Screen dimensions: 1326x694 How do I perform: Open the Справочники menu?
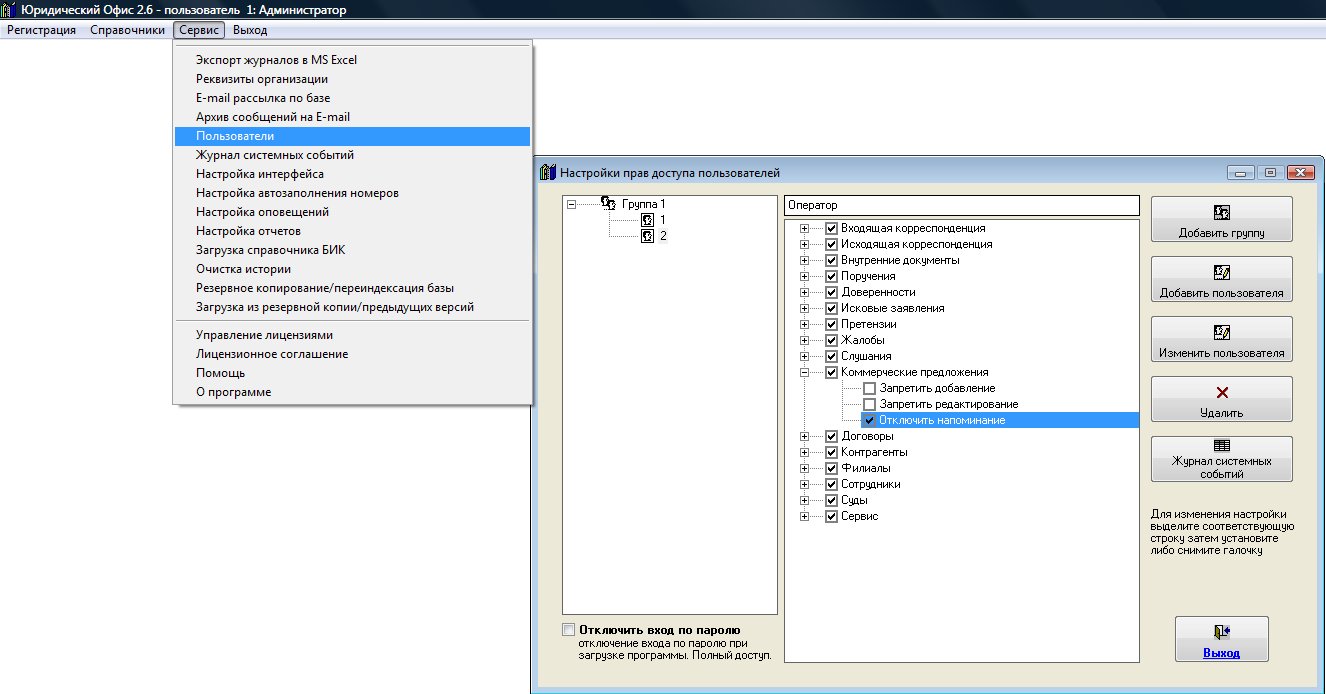point(127,30)
